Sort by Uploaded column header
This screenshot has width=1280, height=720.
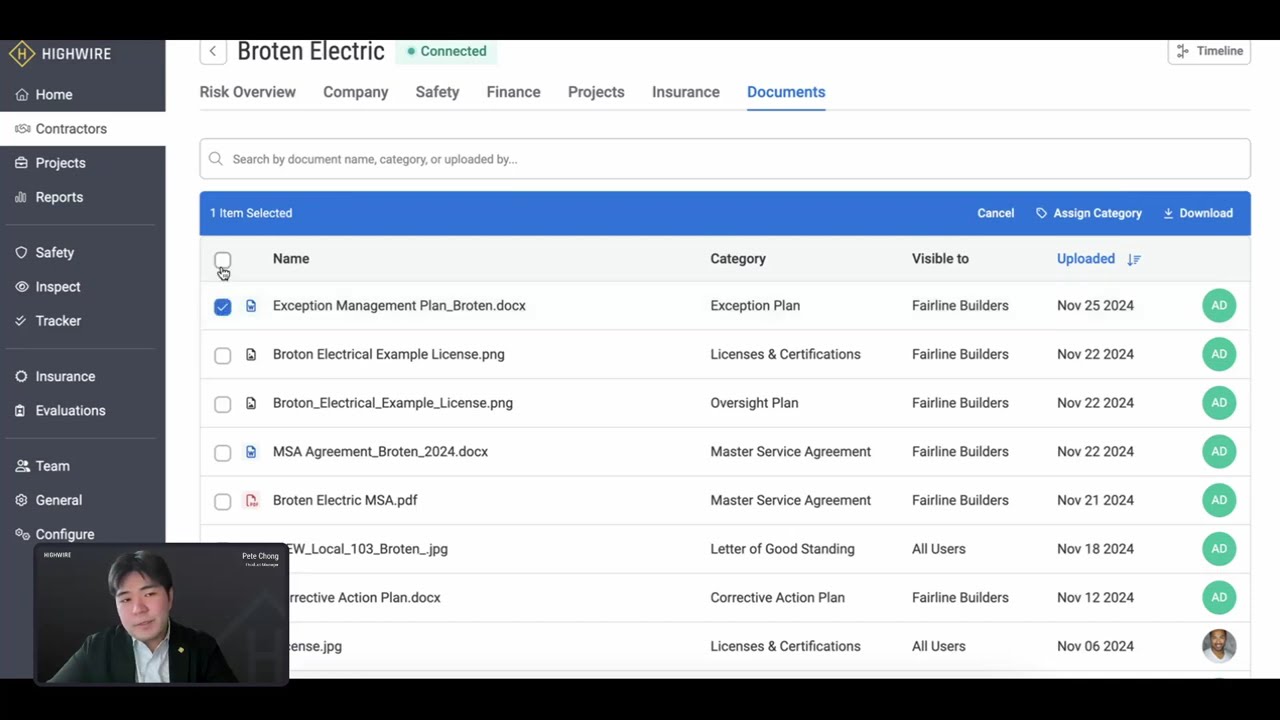click(1085, 259)
